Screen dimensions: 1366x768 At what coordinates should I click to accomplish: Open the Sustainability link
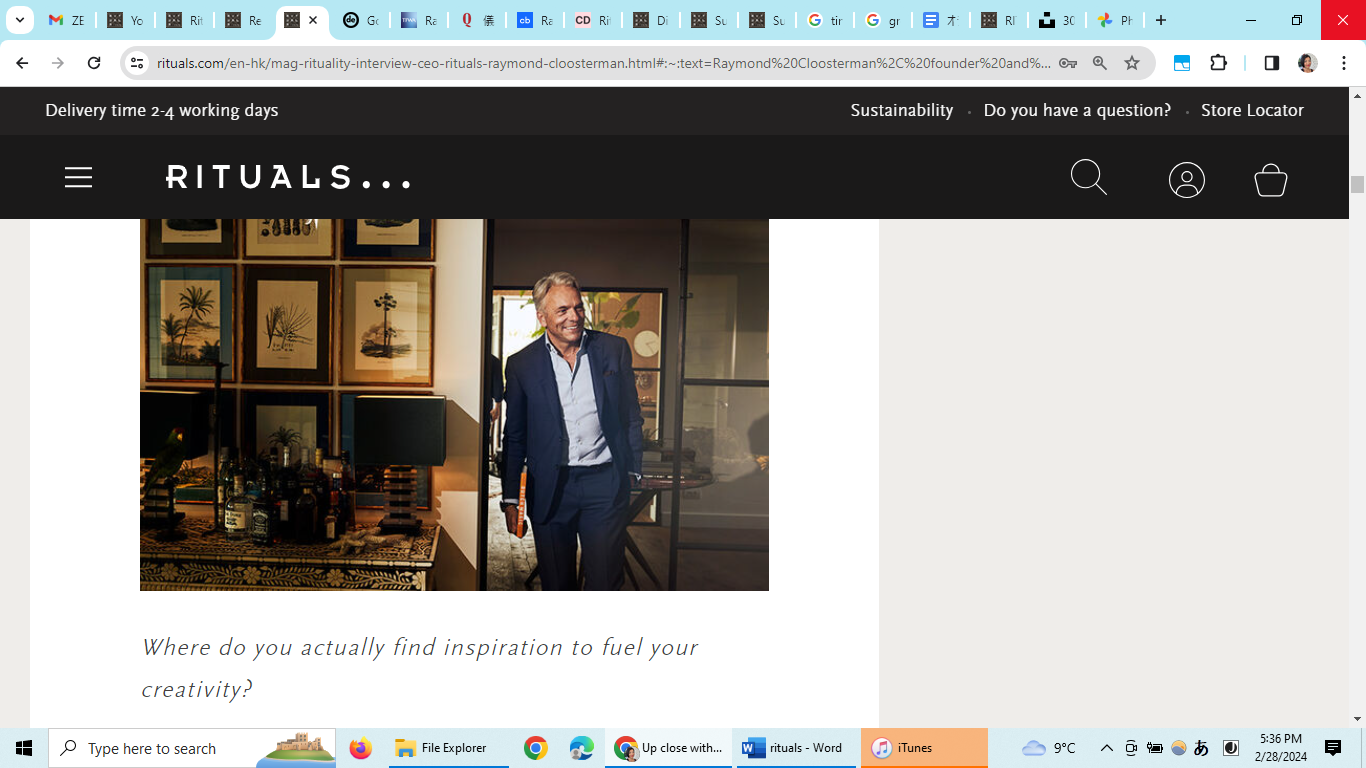(901, 110)
